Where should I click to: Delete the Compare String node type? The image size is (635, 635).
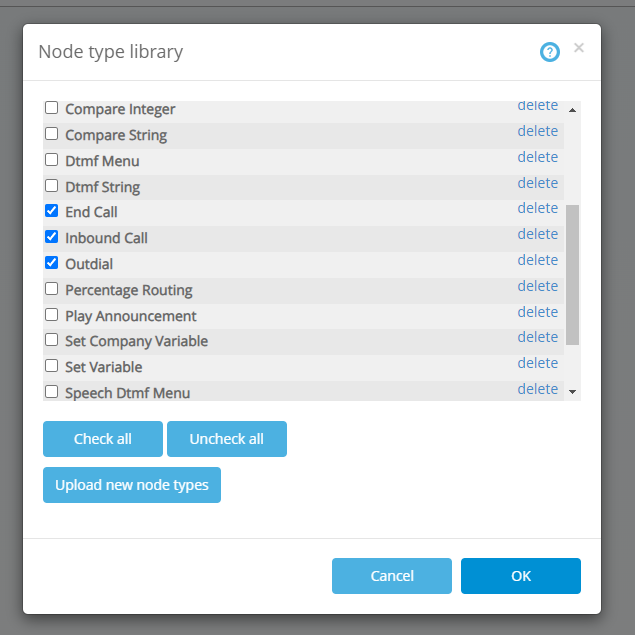tap(538, 131)
